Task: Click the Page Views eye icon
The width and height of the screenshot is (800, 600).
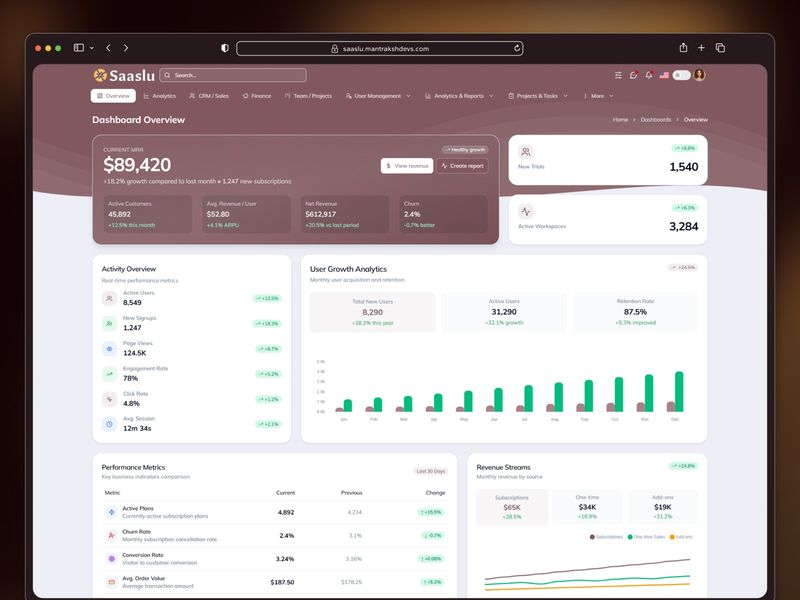Action: click(x=109, y=349)
